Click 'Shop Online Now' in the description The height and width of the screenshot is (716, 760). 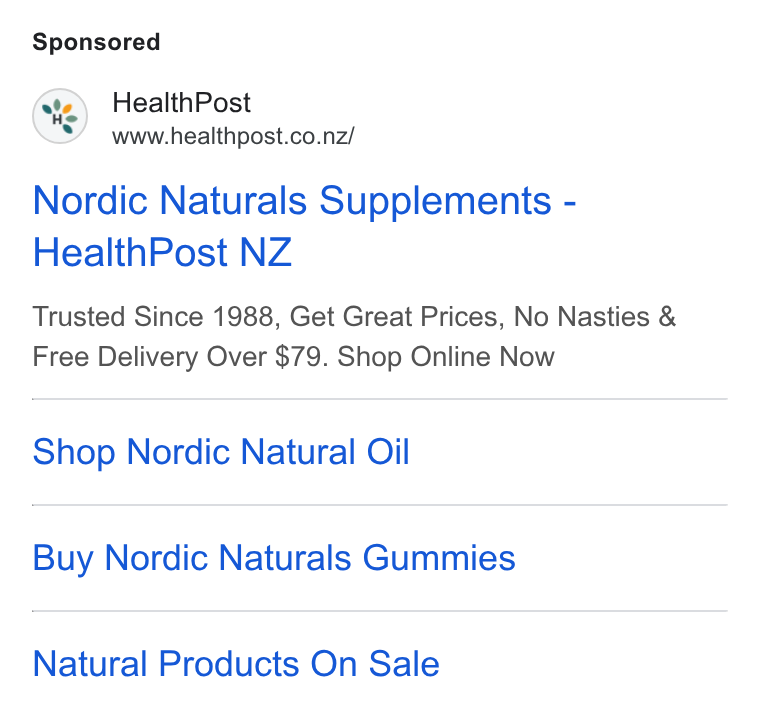tap(446, 357)
